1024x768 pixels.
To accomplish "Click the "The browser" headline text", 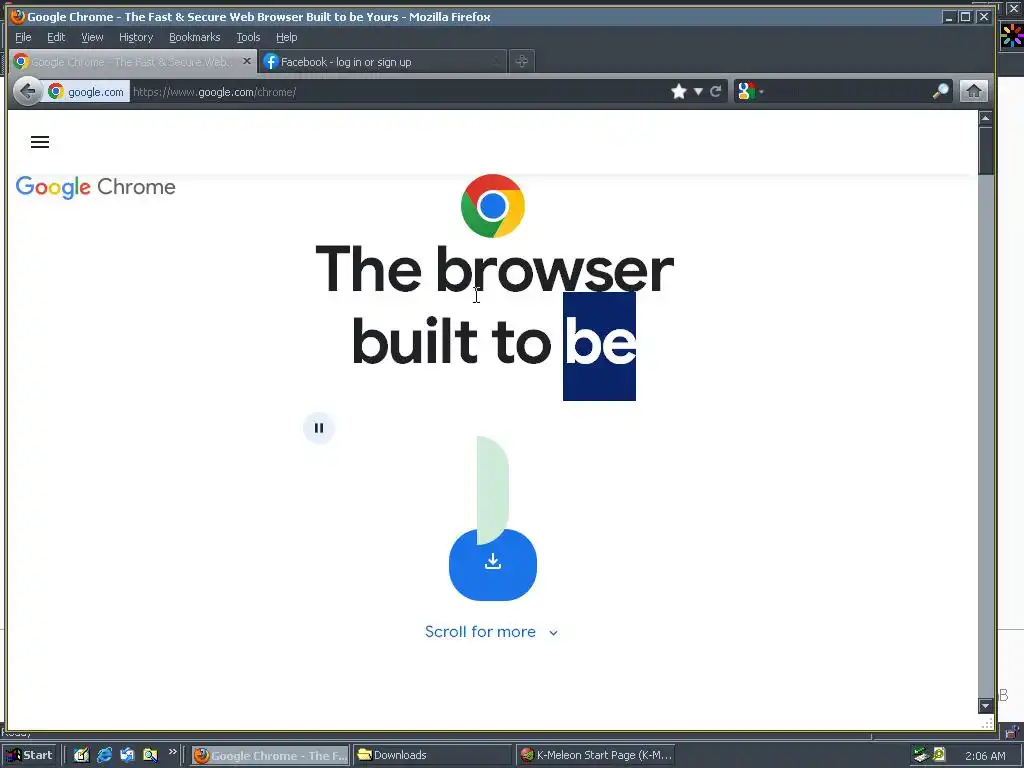I will 494,270.
